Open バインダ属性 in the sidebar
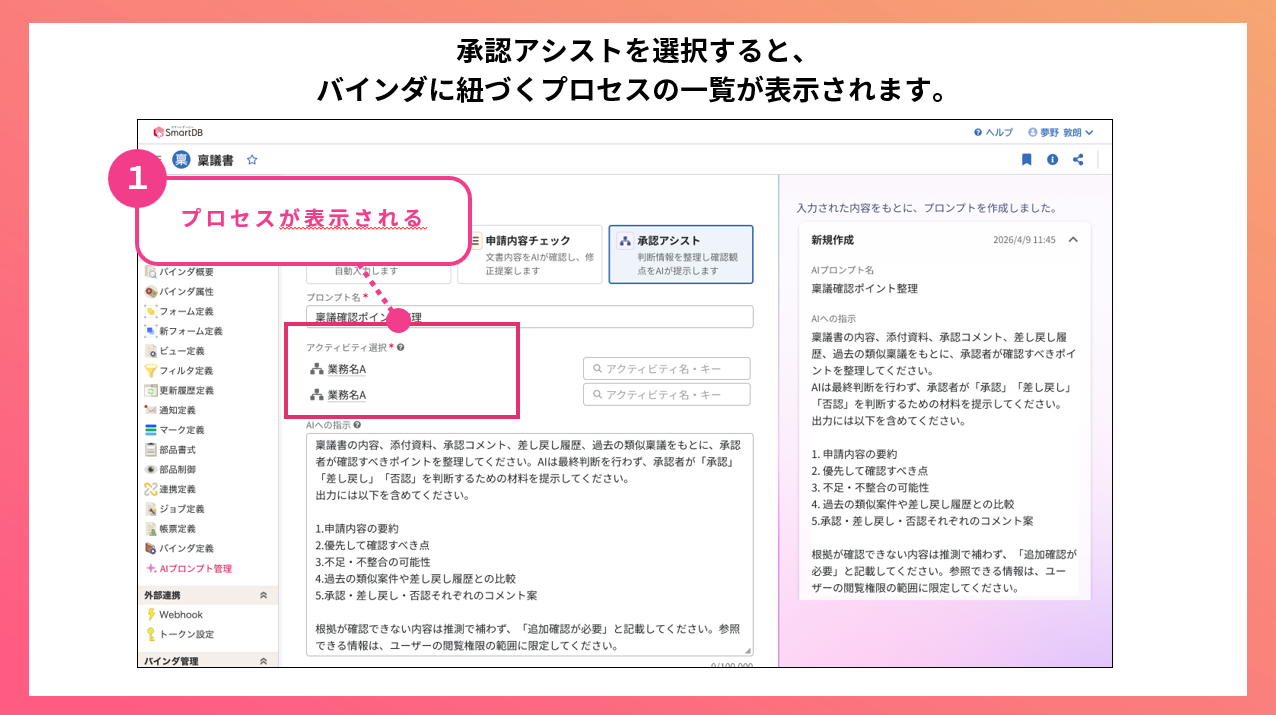This screenshot has height=715, width=1276. [x=179, y=292]
